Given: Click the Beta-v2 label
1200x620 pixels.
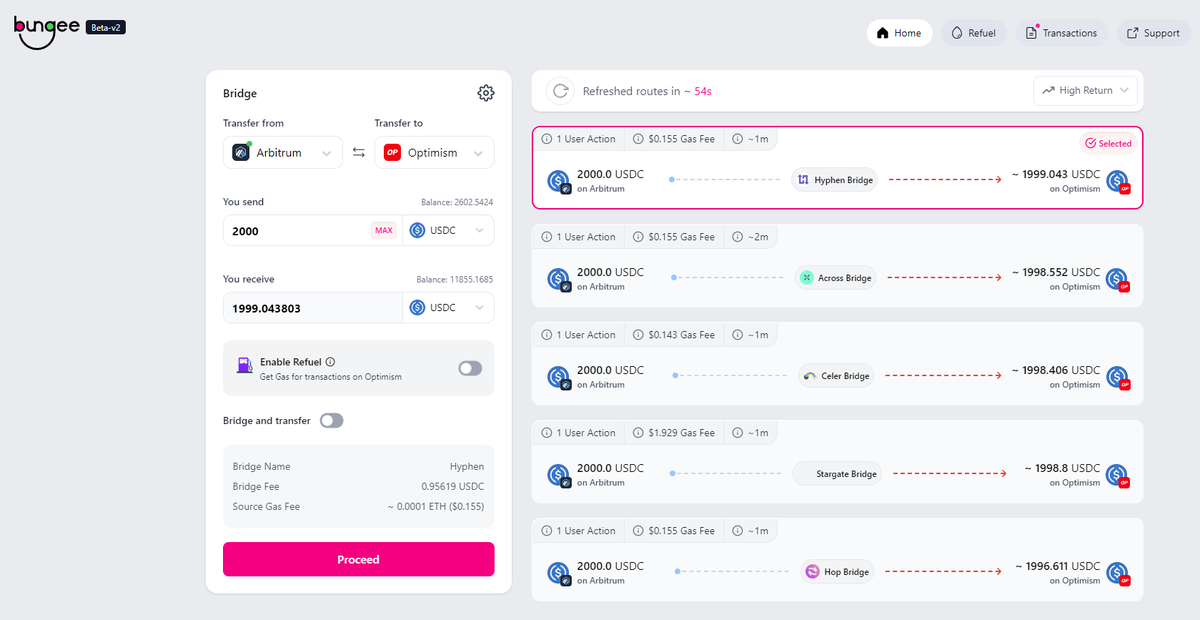Looking at the screenshot, I should 106,27.
